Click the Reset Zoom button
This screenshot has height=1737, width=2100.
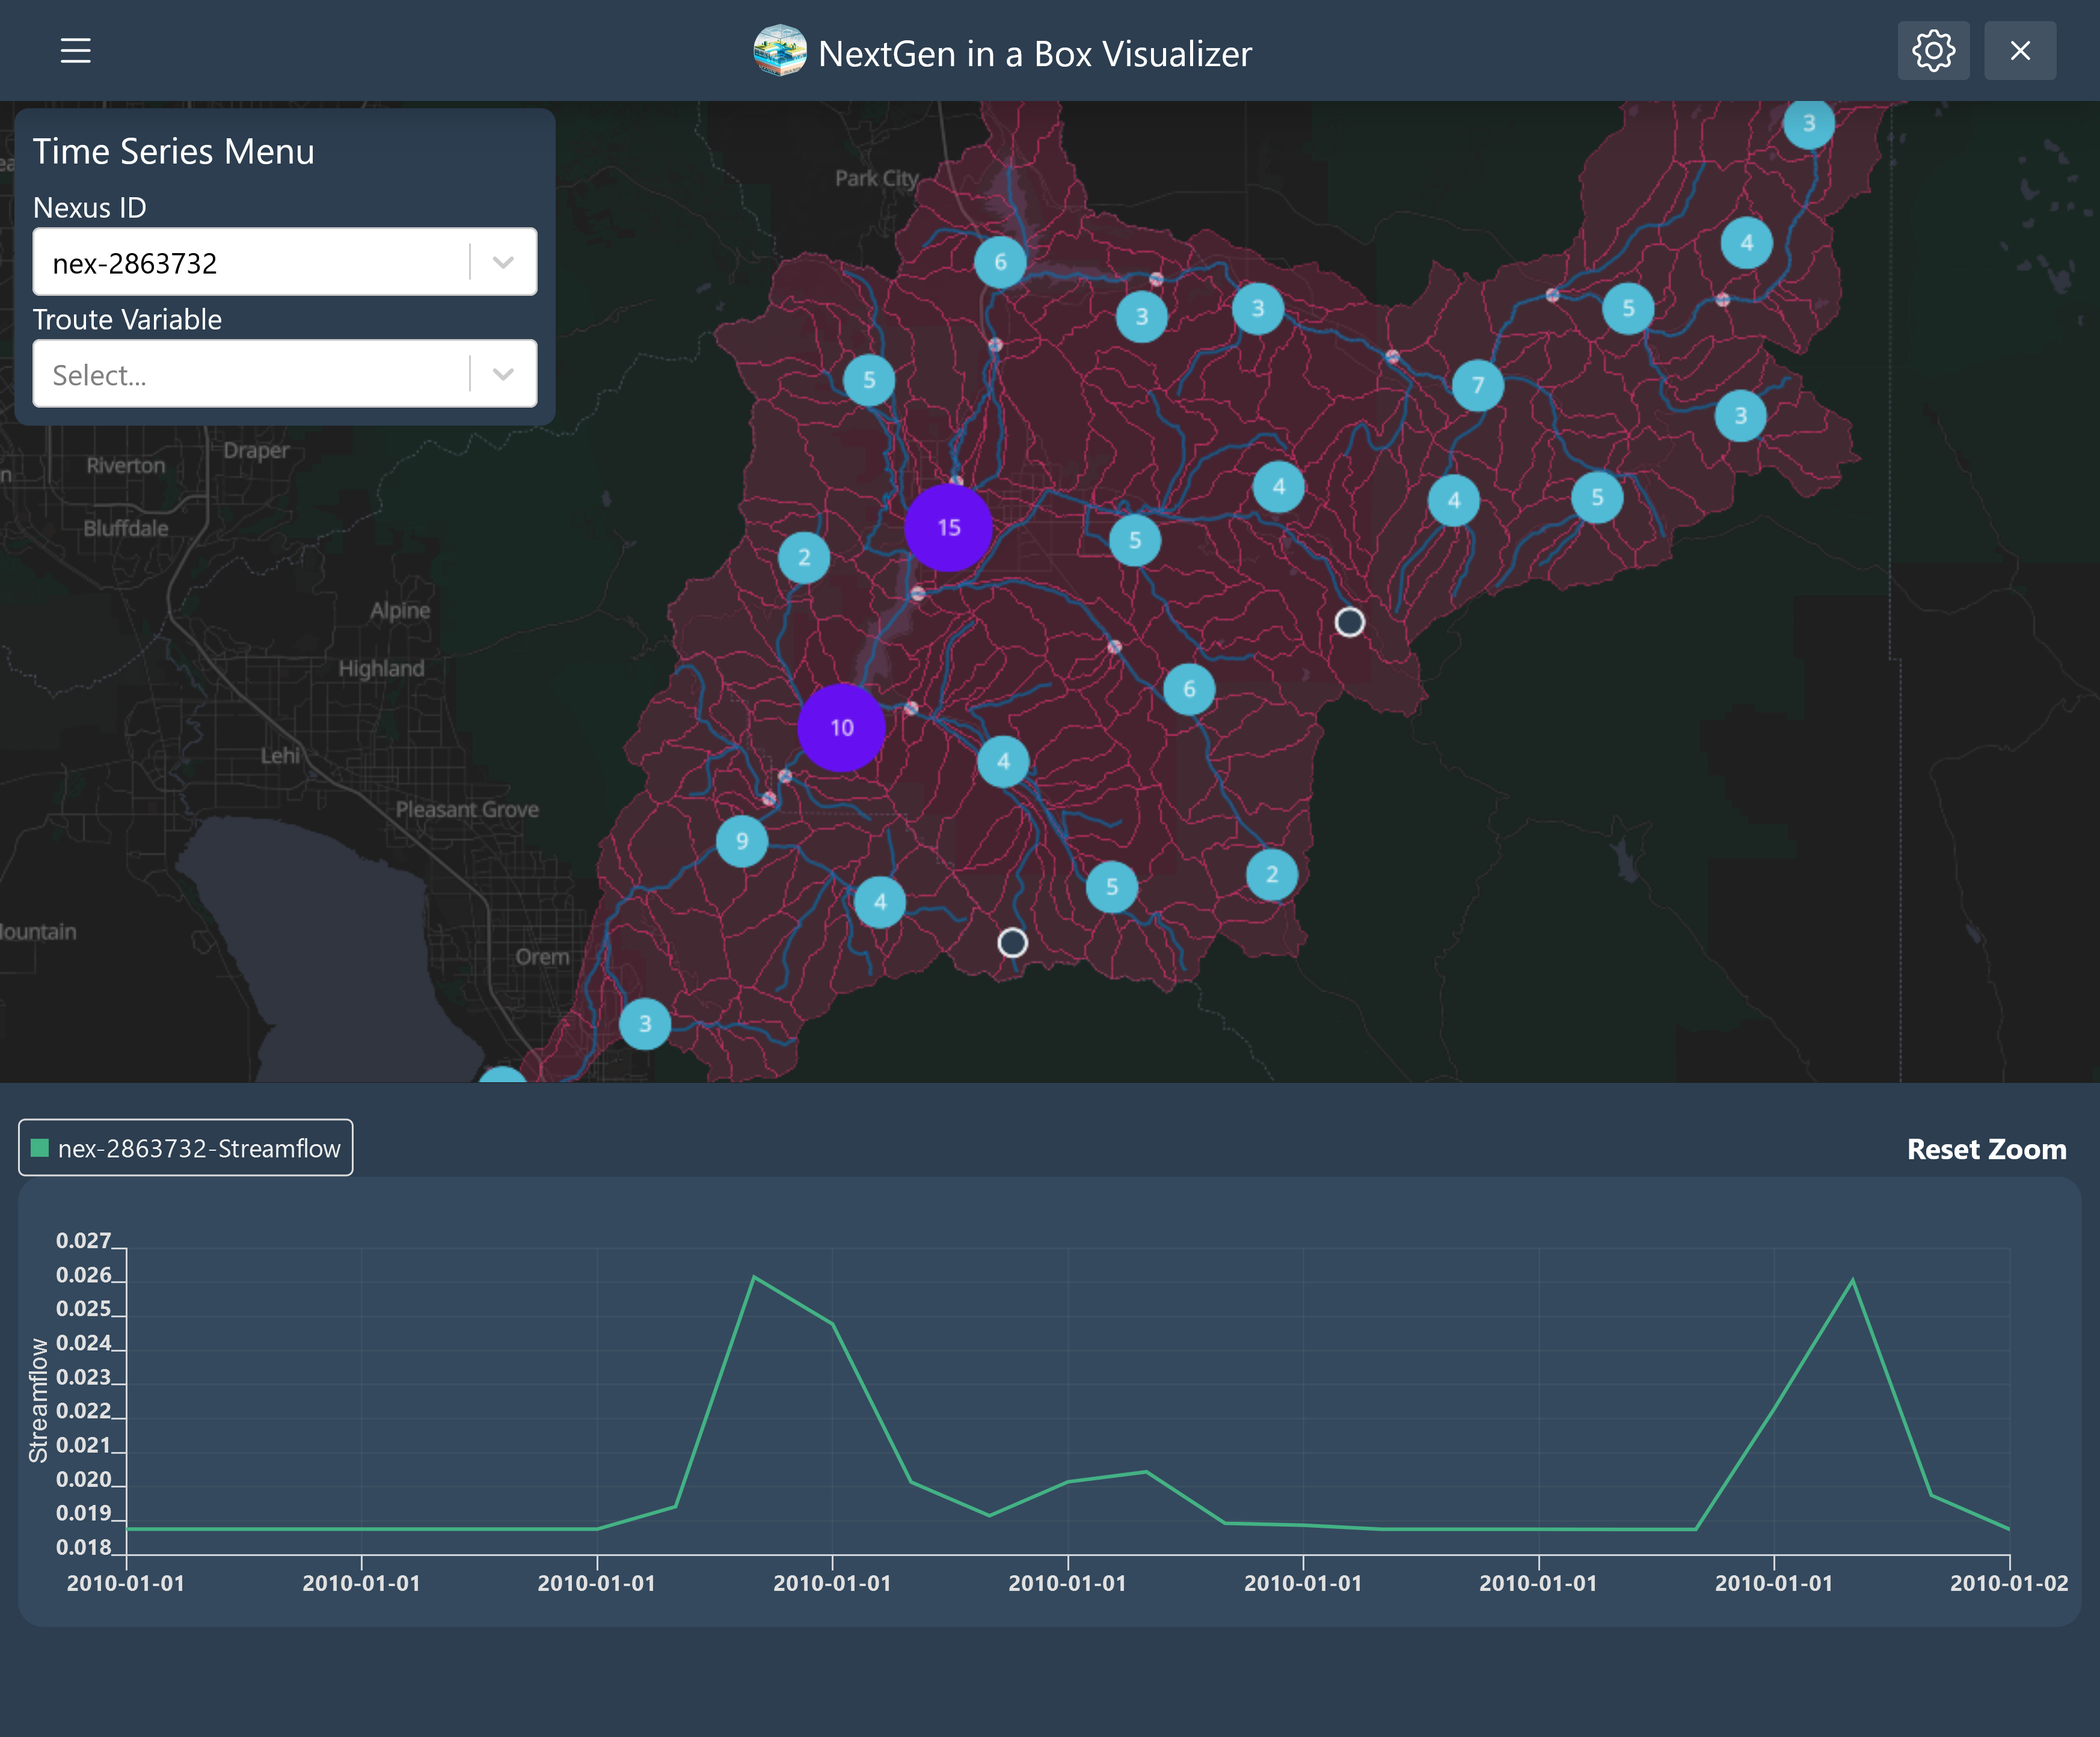tap(1986, 1148)
